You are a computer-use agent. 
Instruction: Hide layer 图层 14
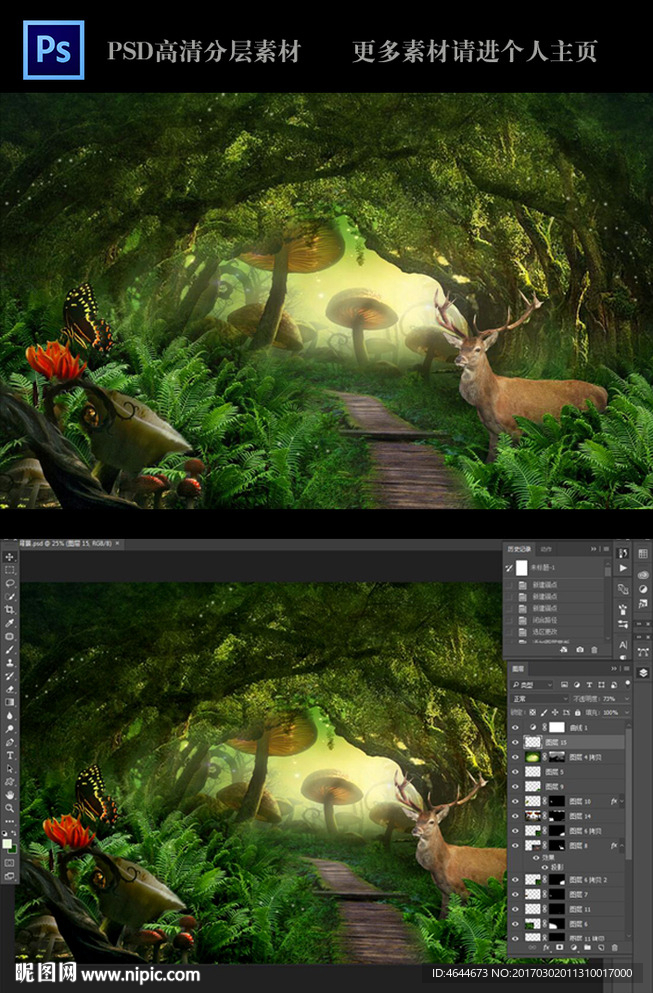click(x=515, y=816)
